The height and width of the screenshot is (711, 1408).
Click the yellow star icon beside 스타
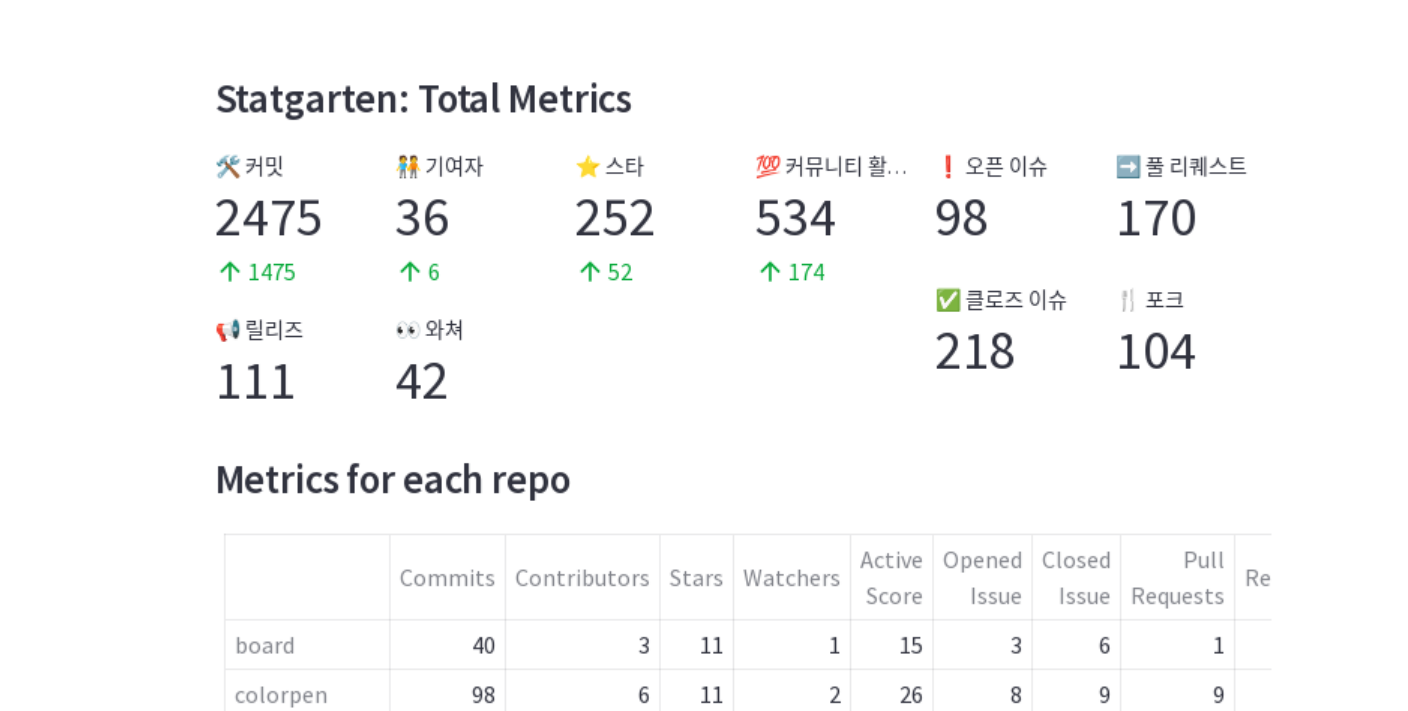(x=587, y=167)
